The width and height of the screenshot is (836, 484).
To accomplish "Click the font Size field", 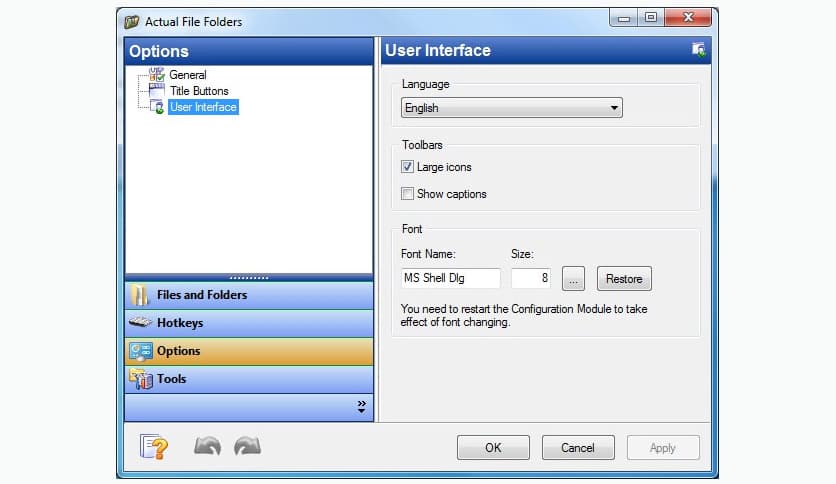I will click(531, 278).
